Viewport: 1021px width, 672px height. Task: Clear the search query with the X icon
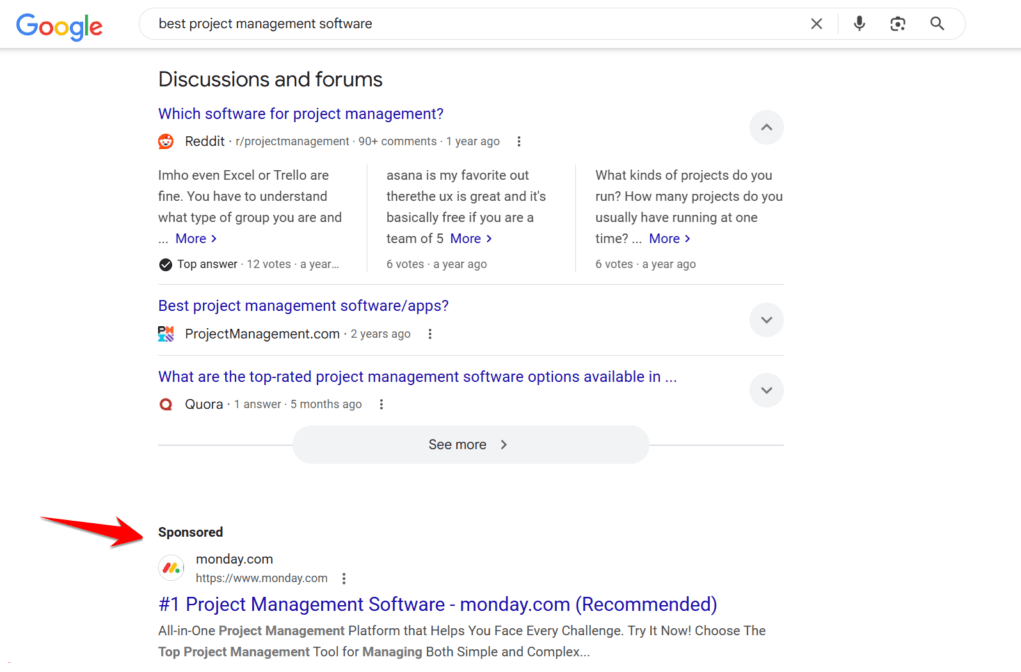point(816,23)
